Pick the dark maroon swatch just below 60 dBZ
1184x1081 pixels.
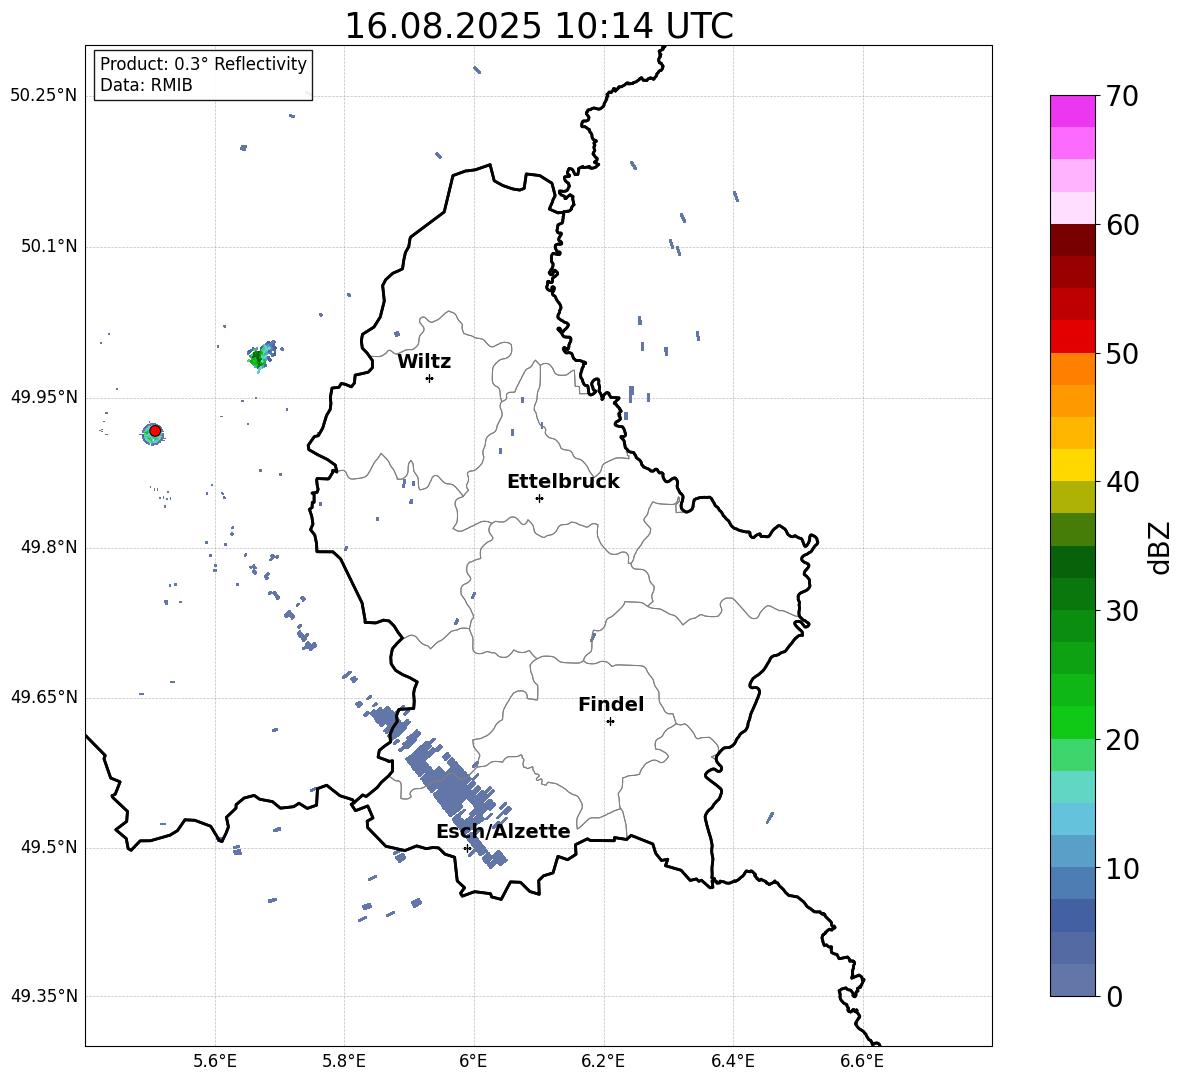(1072, 240)
